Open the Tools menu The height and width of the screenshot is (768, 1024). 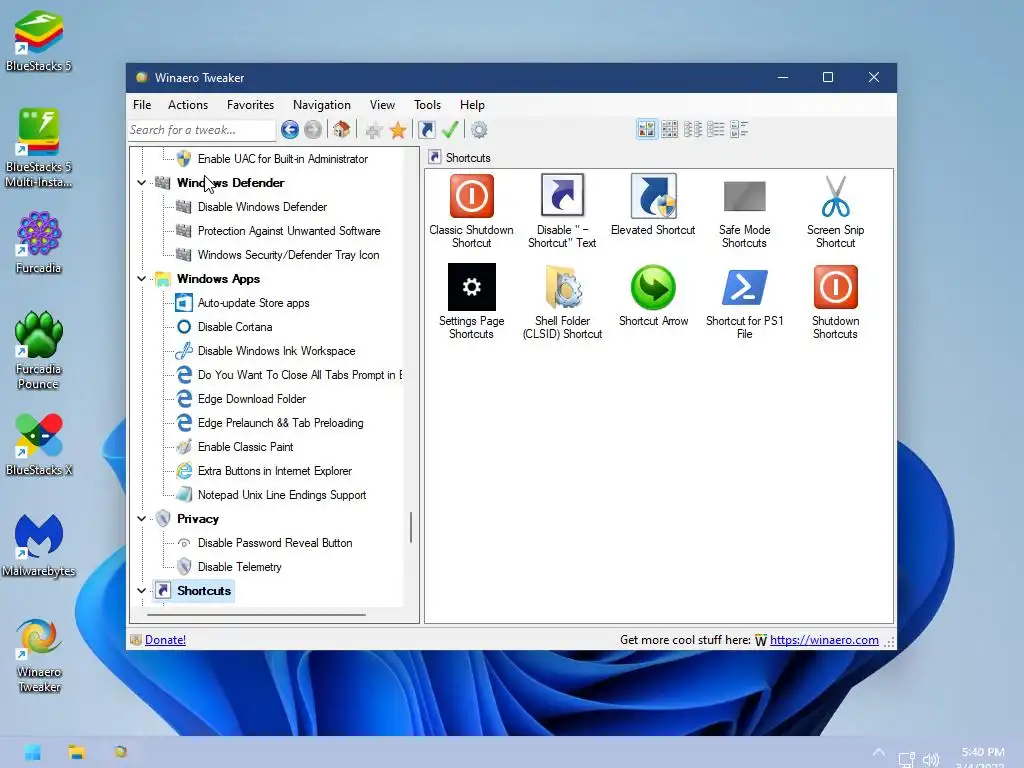(x=427, y=104)
